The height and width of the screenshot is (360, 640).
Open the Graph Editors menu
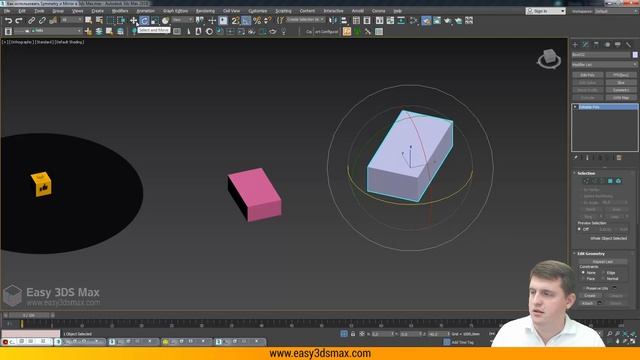pyautogui.click(x=176, y=11)
